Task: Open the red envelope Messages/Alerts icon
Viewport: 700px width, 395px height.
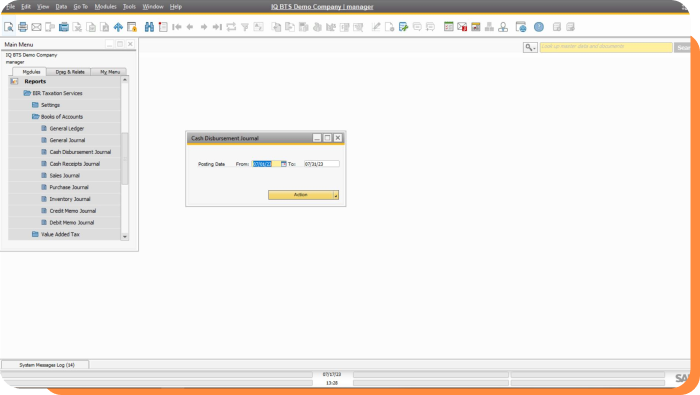Action: [x=462, y=27]
